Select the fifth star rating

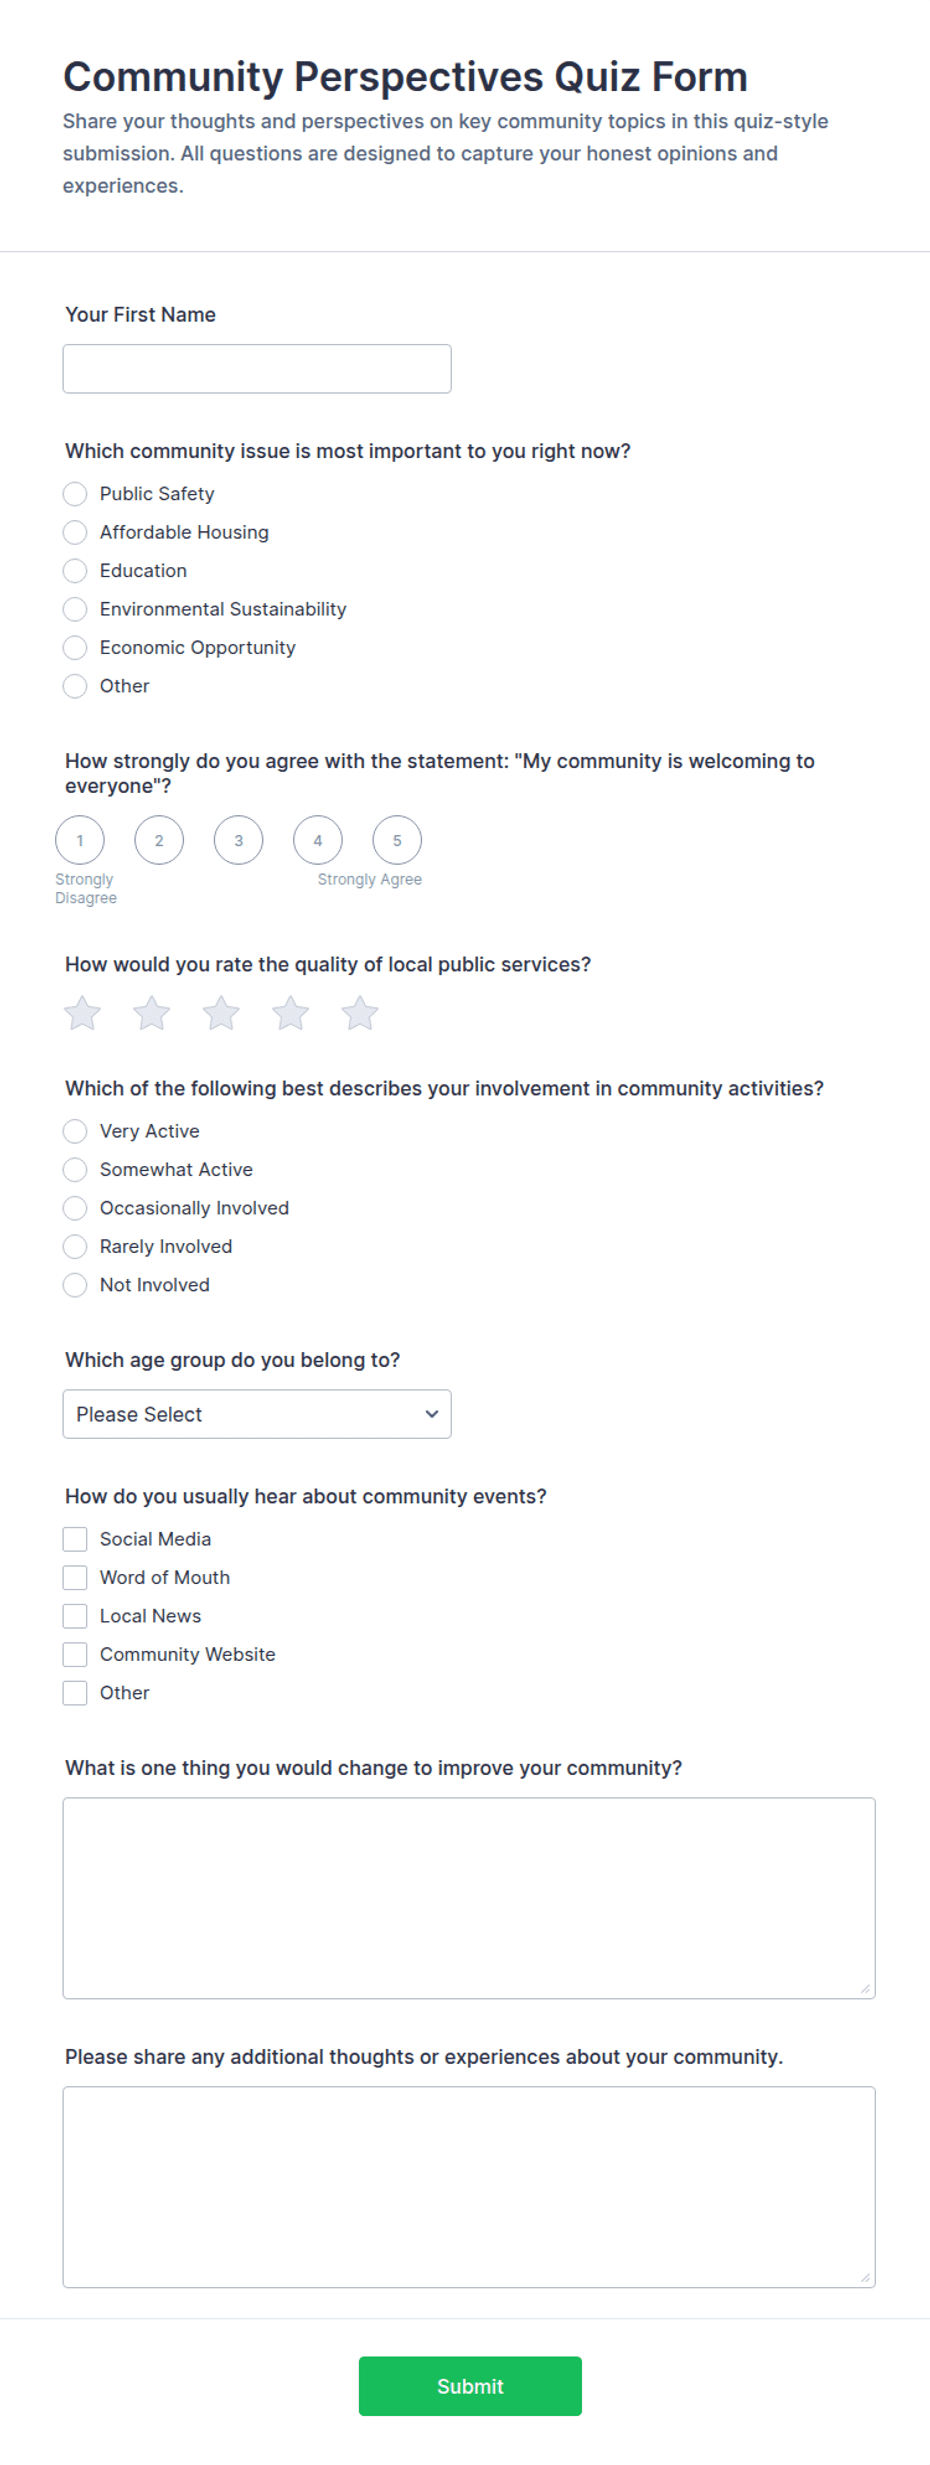click(360, 1013)
